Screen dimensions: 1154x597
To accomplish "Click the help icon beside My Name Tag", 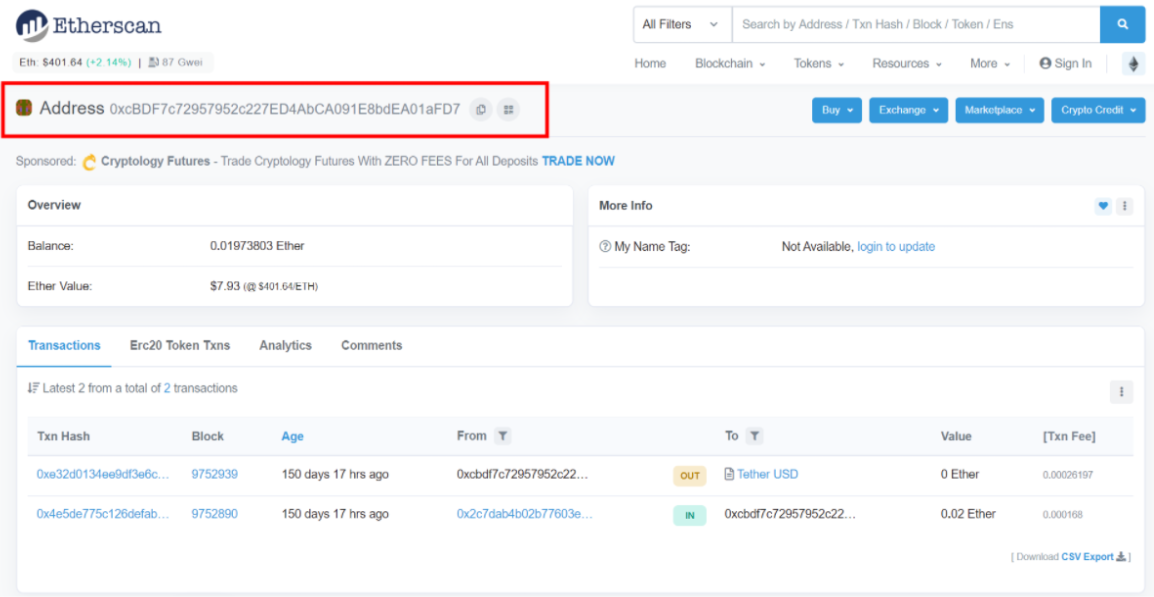I will pyautogui.click(x=605, y=247).
